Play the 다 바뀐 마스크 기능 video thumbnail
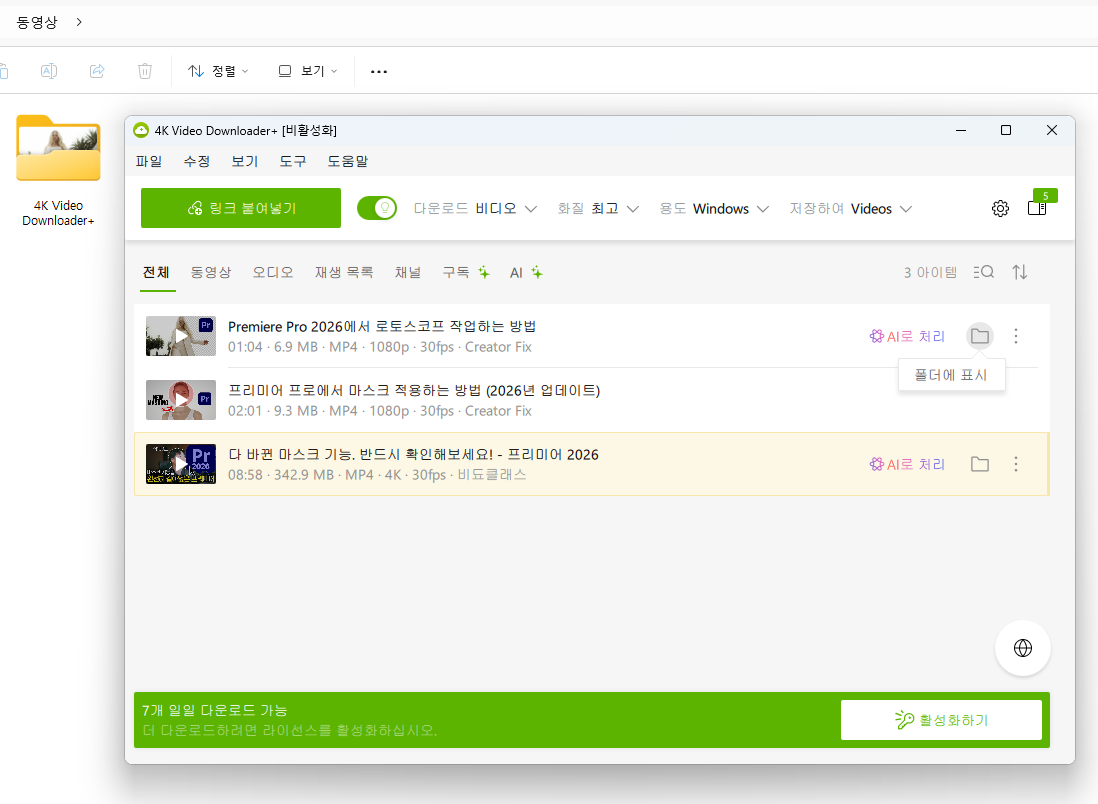This screenshot has height=804, width=1098. click(x=181, y=464)
